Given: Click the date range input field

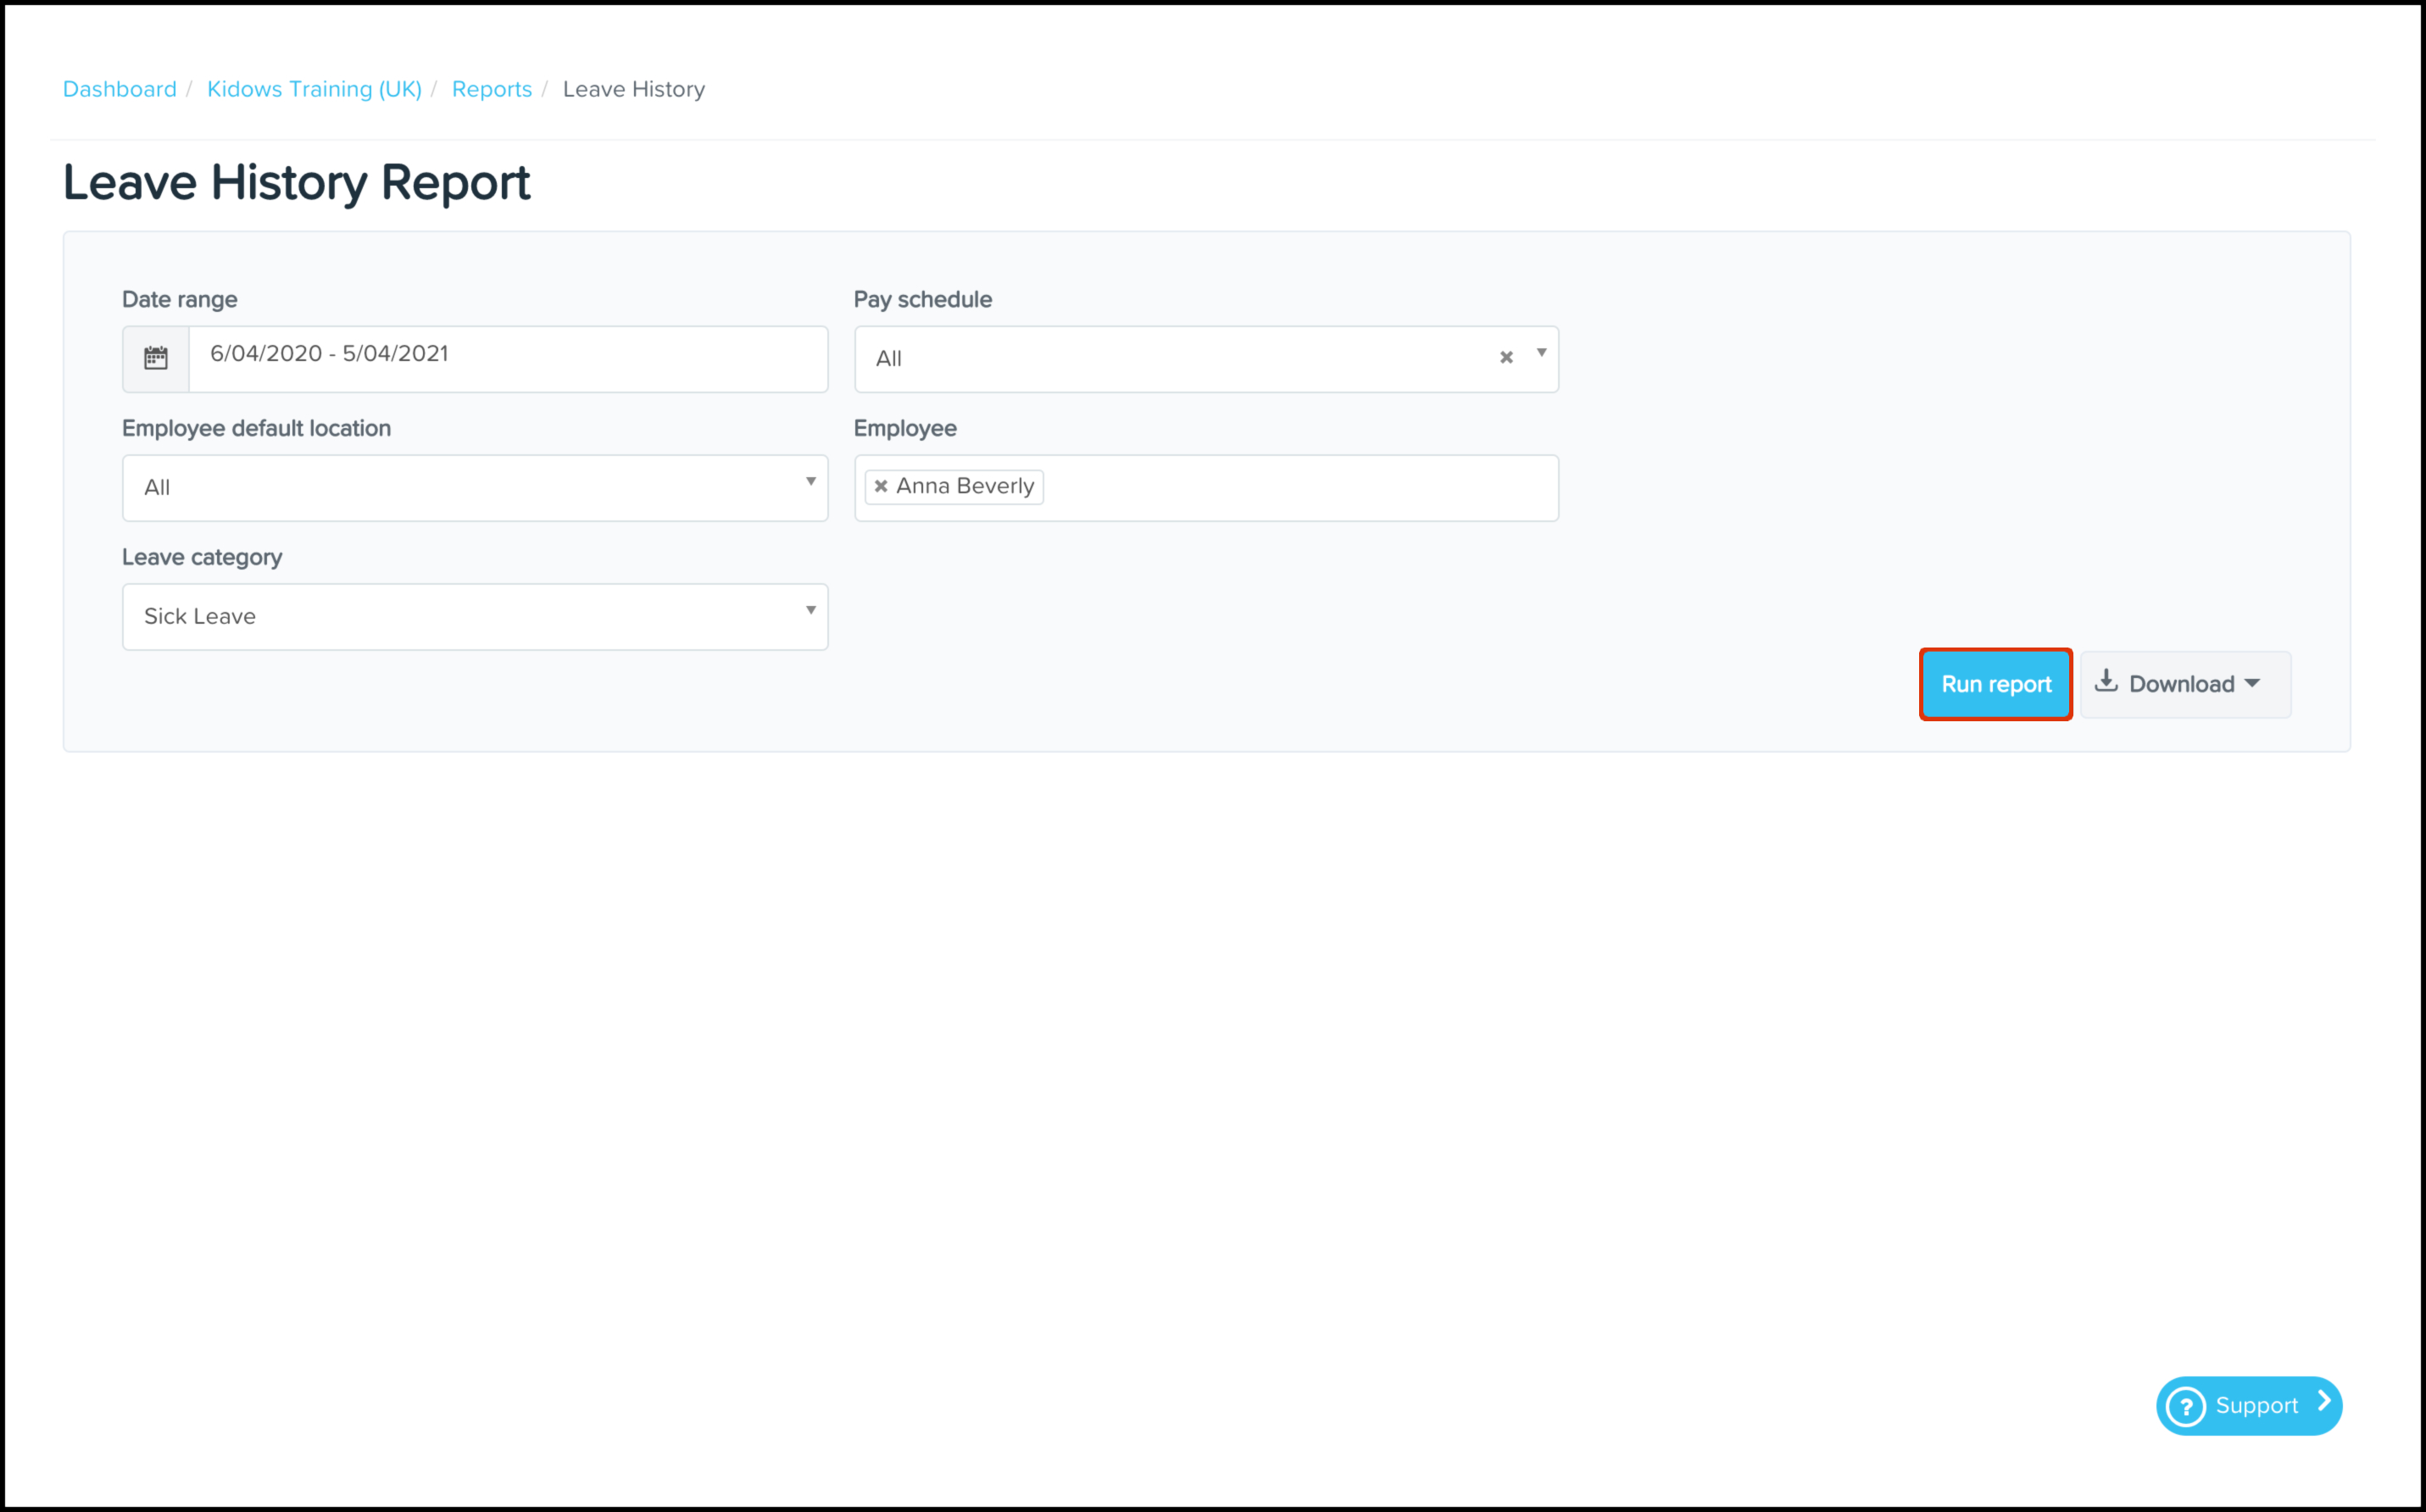Looking at the screenshot, I should coord(507,357).
